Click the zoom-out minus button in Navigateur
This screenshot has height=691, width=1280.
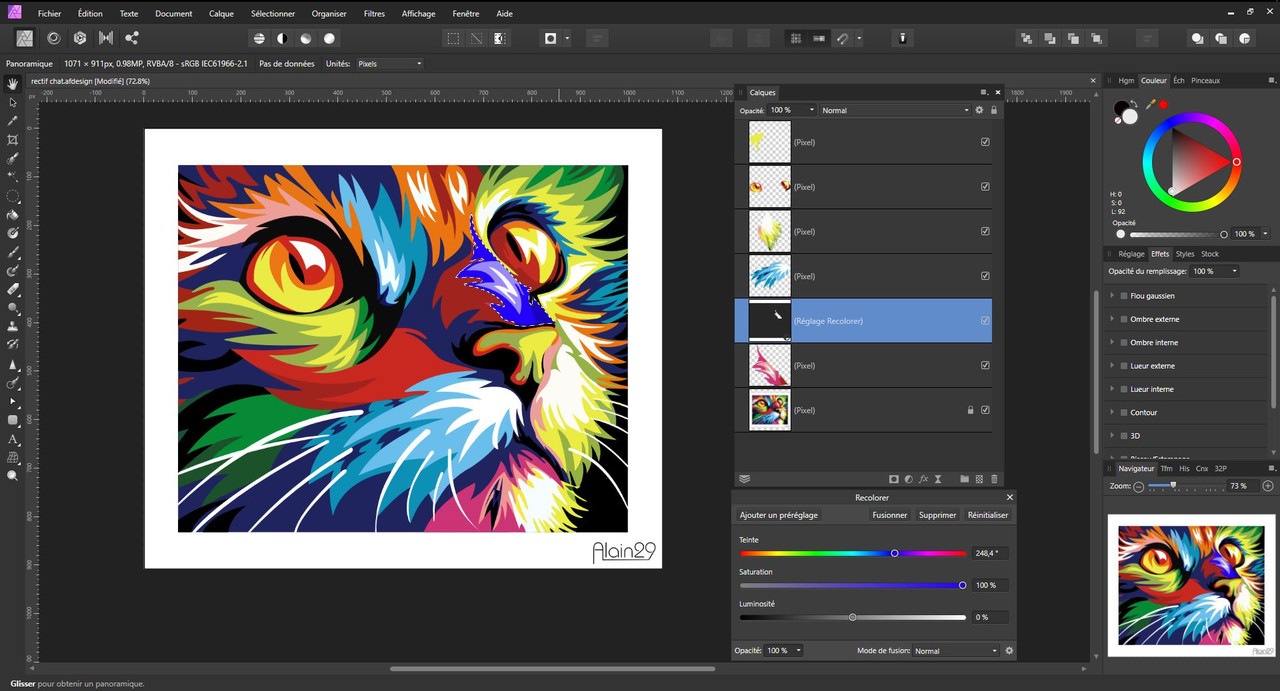pos(1138,486)
